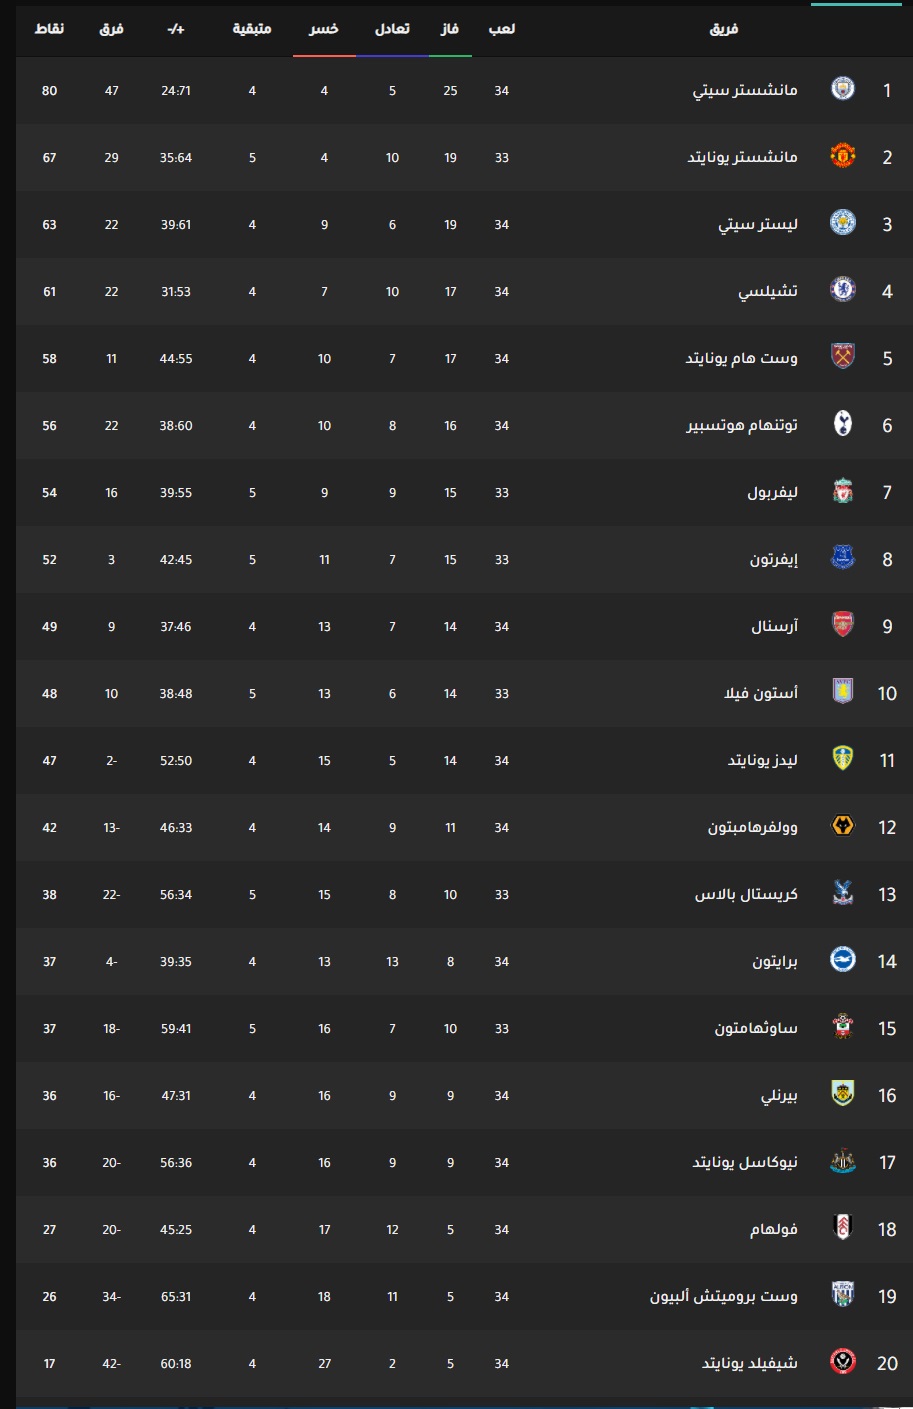Select the Newcastle United crest

(843, 1162)
